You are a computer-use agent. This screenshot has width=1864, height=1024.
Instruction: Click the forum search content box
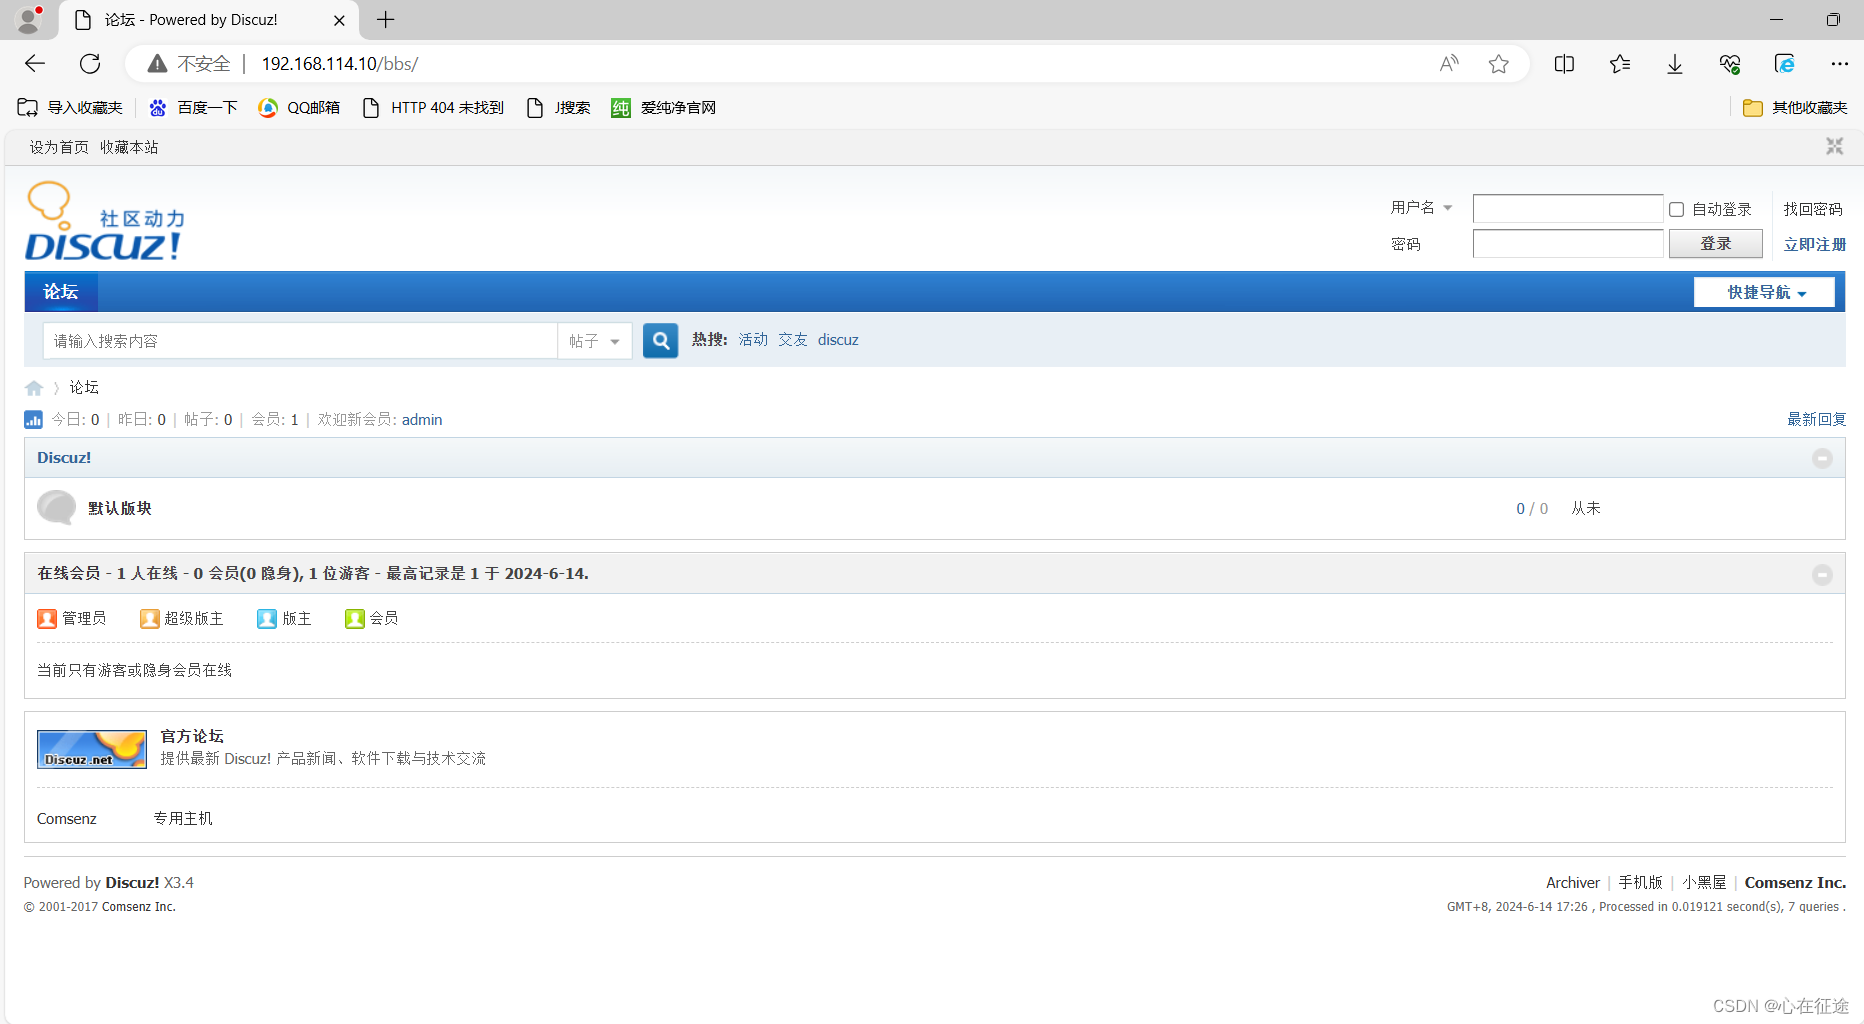point(300,341)
